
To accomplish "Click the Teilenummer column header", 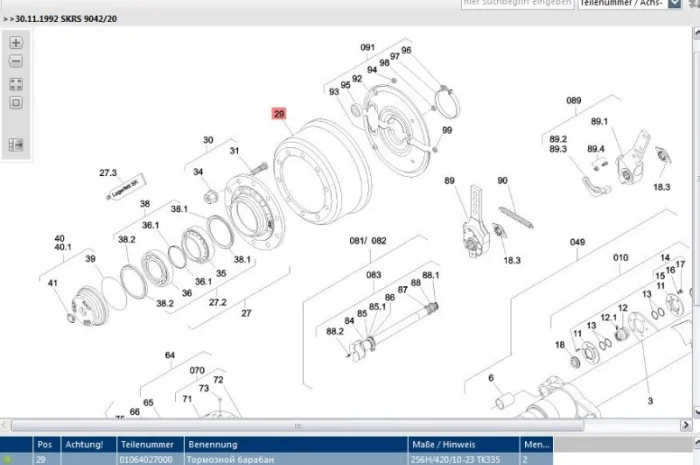I will pyautogui.click(x=148, y=444).
